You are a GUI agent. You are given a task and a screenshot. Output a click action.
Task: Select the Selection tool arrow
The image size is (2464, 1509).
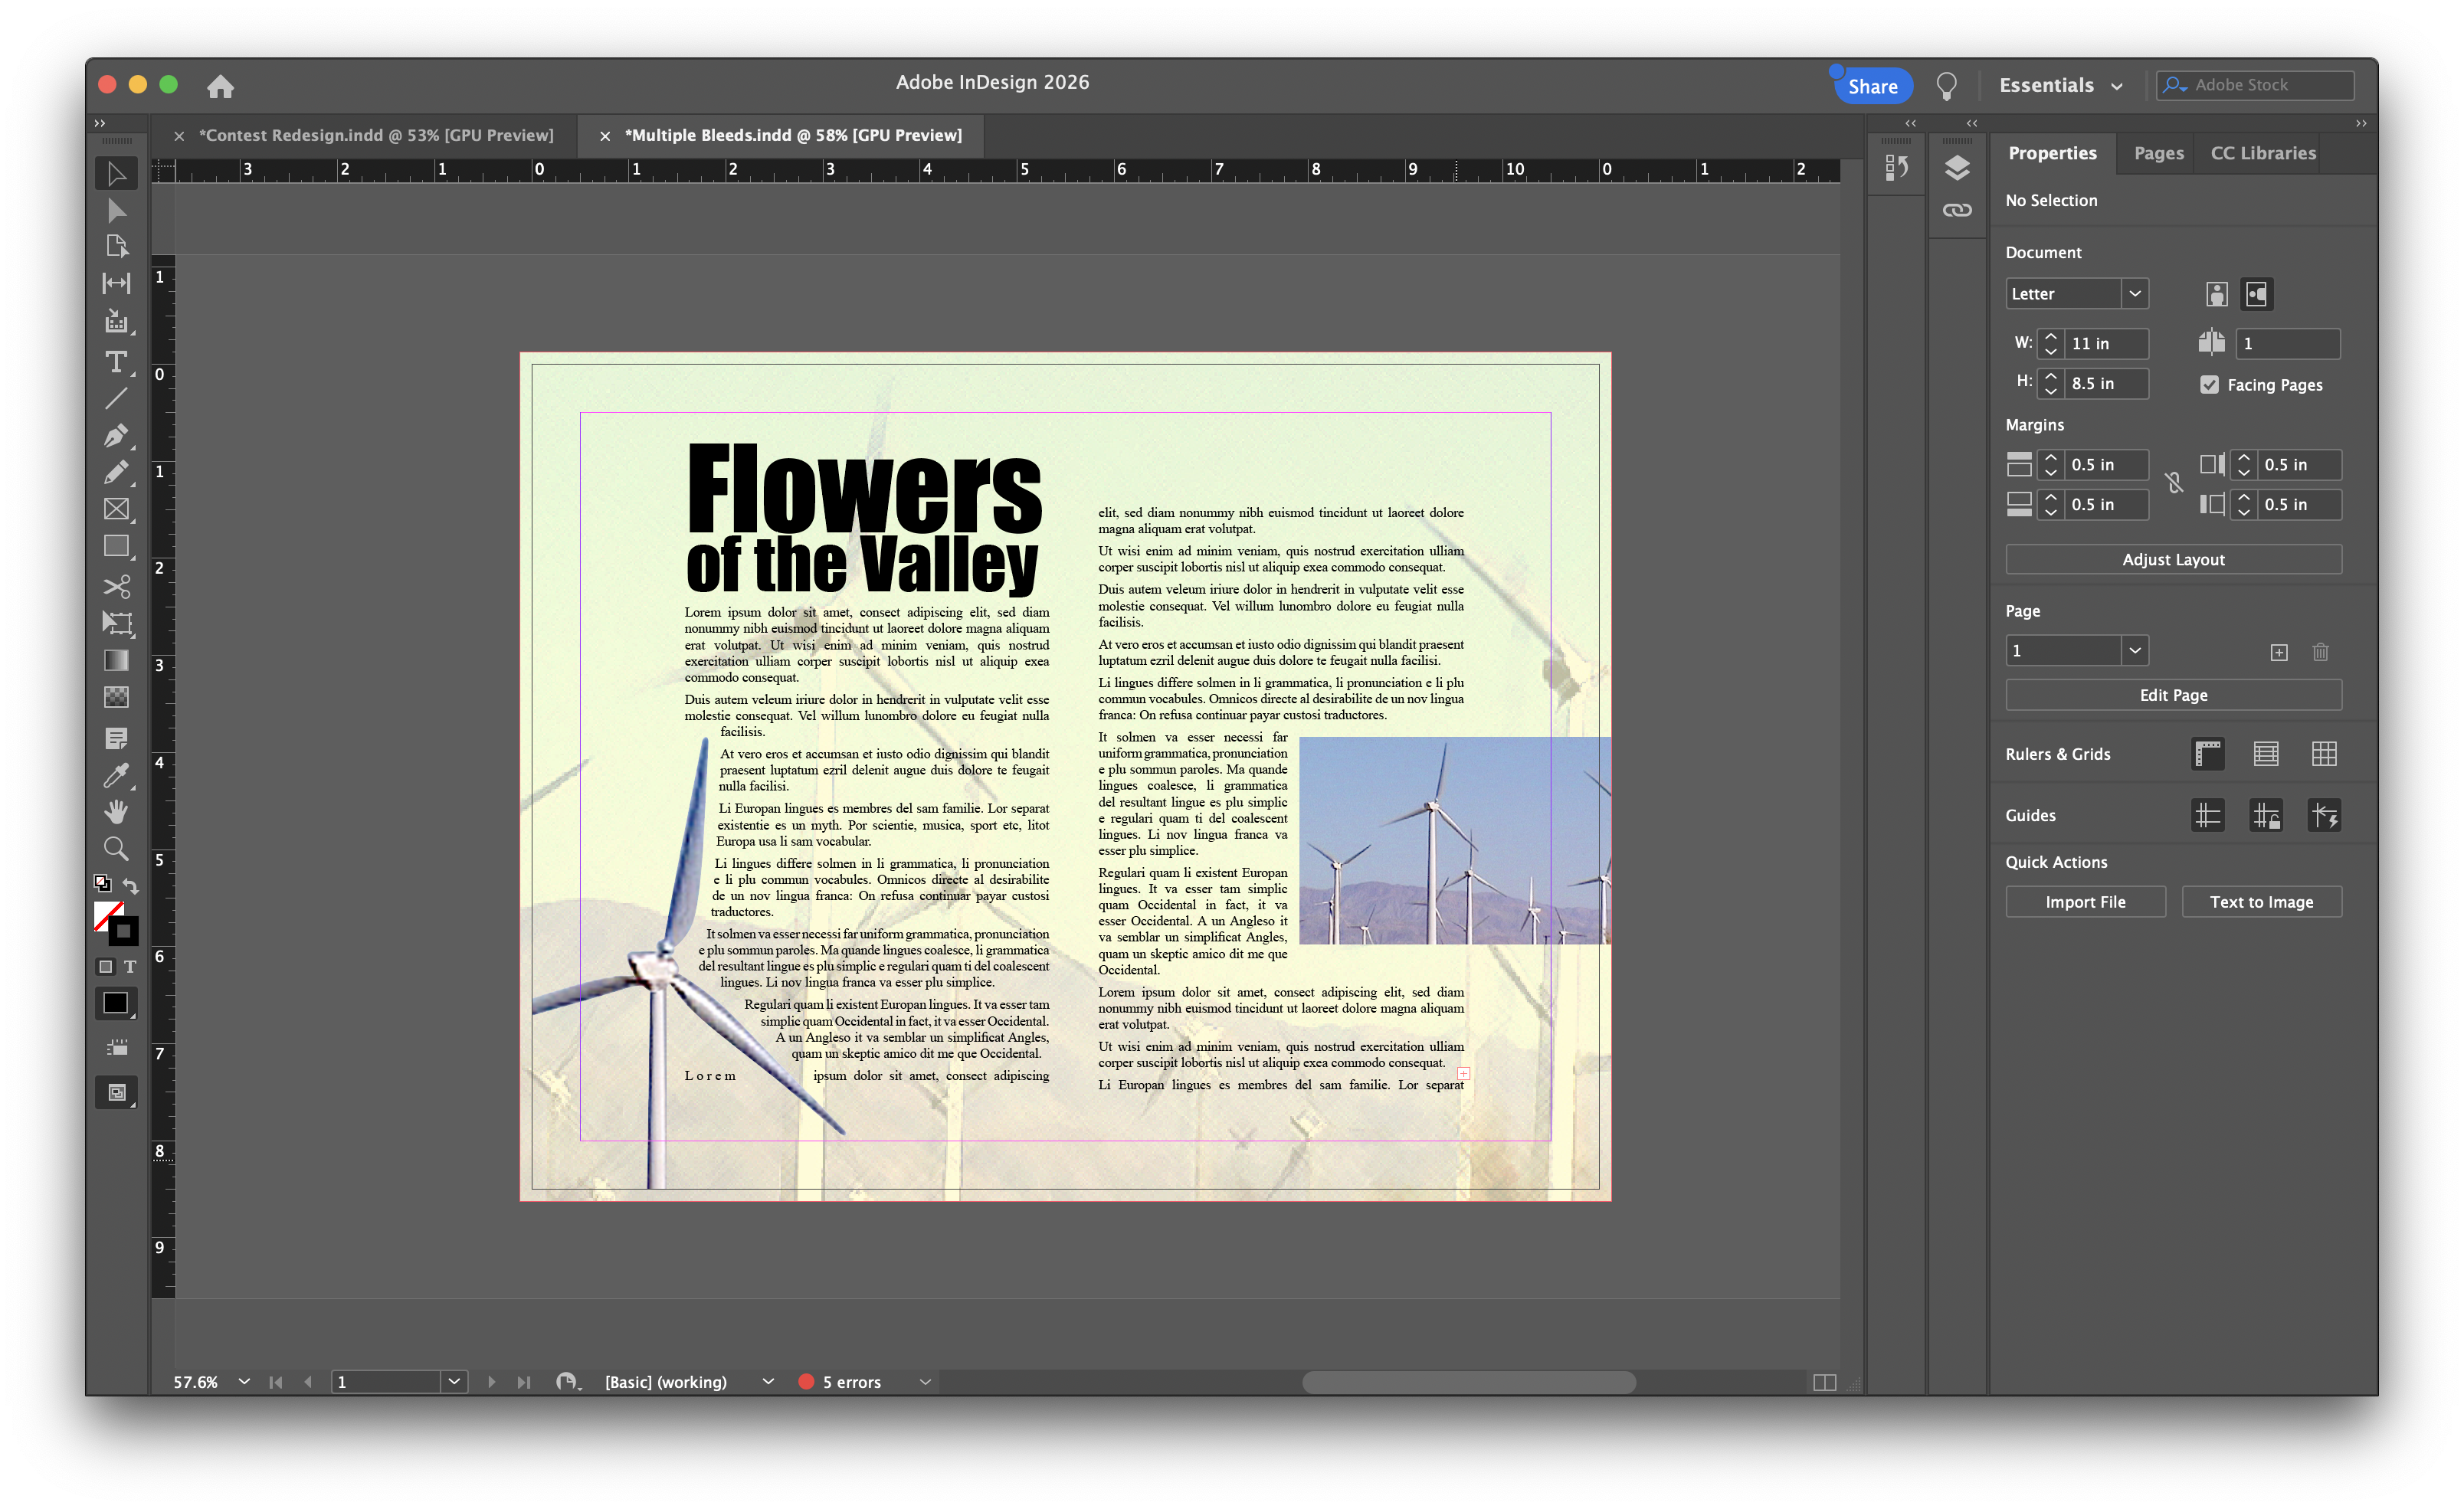(116, 173)
